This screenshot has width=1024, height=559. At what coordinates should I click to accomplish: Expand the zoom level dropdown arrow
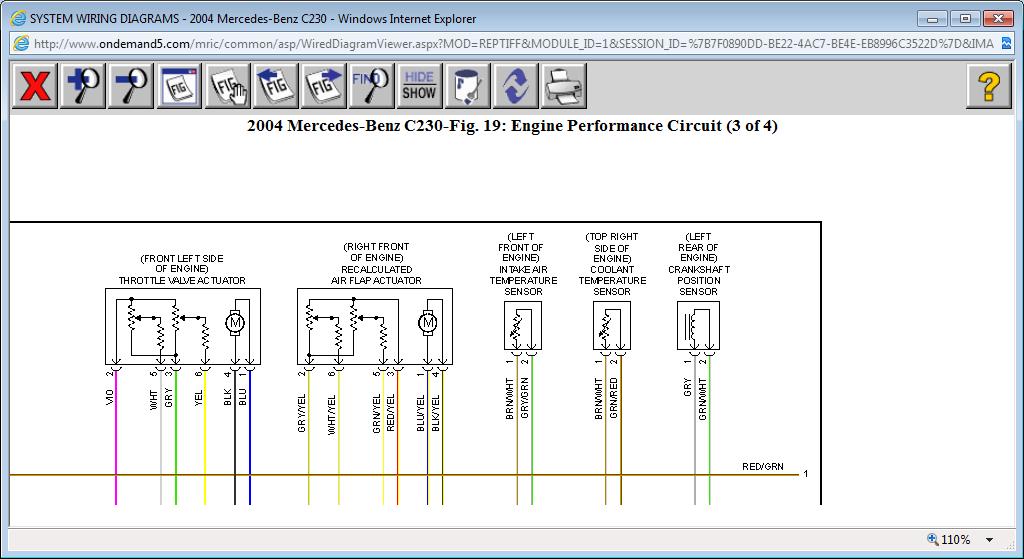click(990, 540)
